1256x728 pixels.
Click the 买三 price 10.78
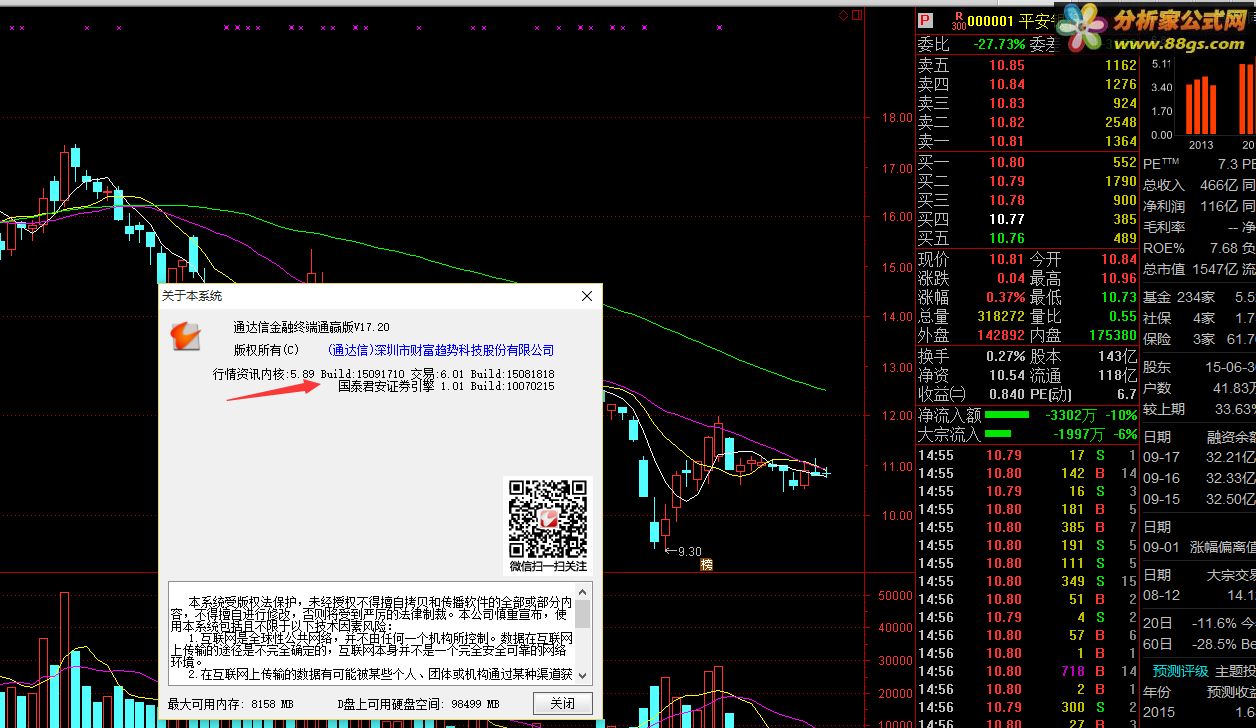tap(1007, 200)
